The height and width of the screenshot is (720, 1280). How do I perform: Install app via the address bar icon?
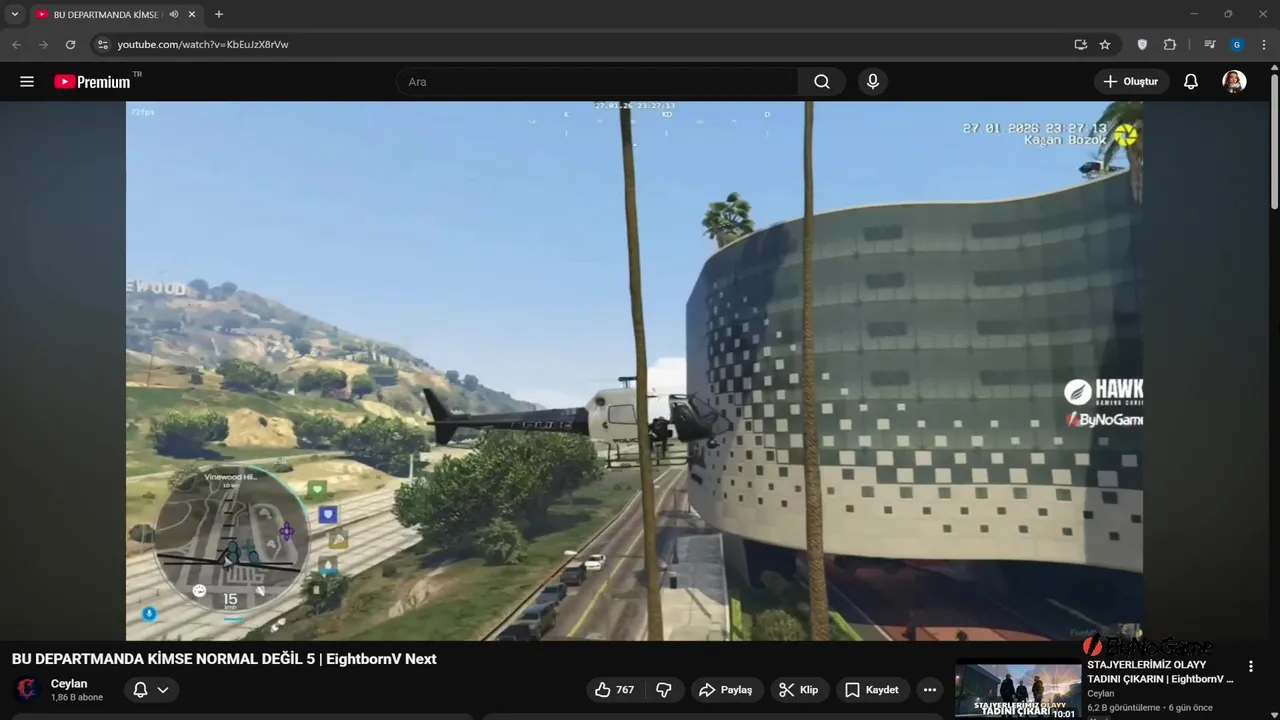click(x=1080, y=44)
